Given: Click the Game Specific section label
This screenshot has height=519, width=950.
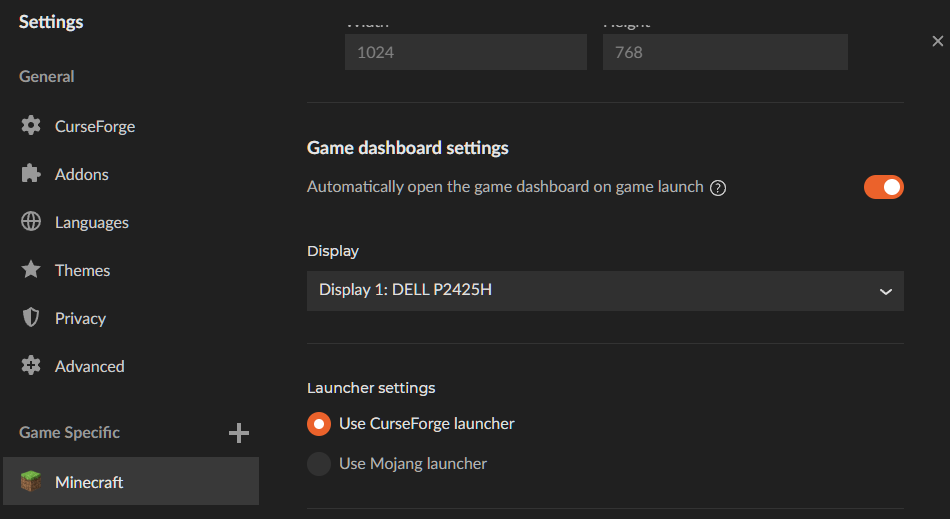Looking at the screenshot, I should click(x=69, y=432).
